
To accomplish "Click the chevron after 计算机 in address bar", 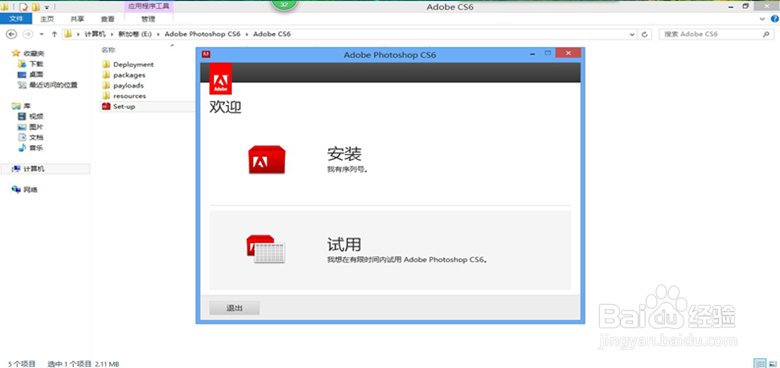I will coord(112,34).
